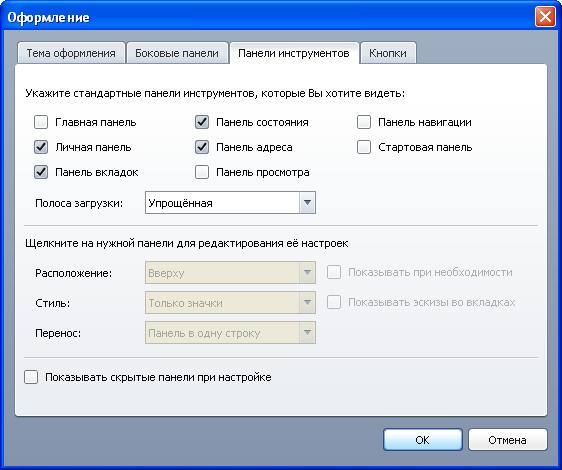Image resolution: width=562 pixels, height=470 pixels.
Task: Open the Стиль dropdown list
Action: tap(230, 303)
